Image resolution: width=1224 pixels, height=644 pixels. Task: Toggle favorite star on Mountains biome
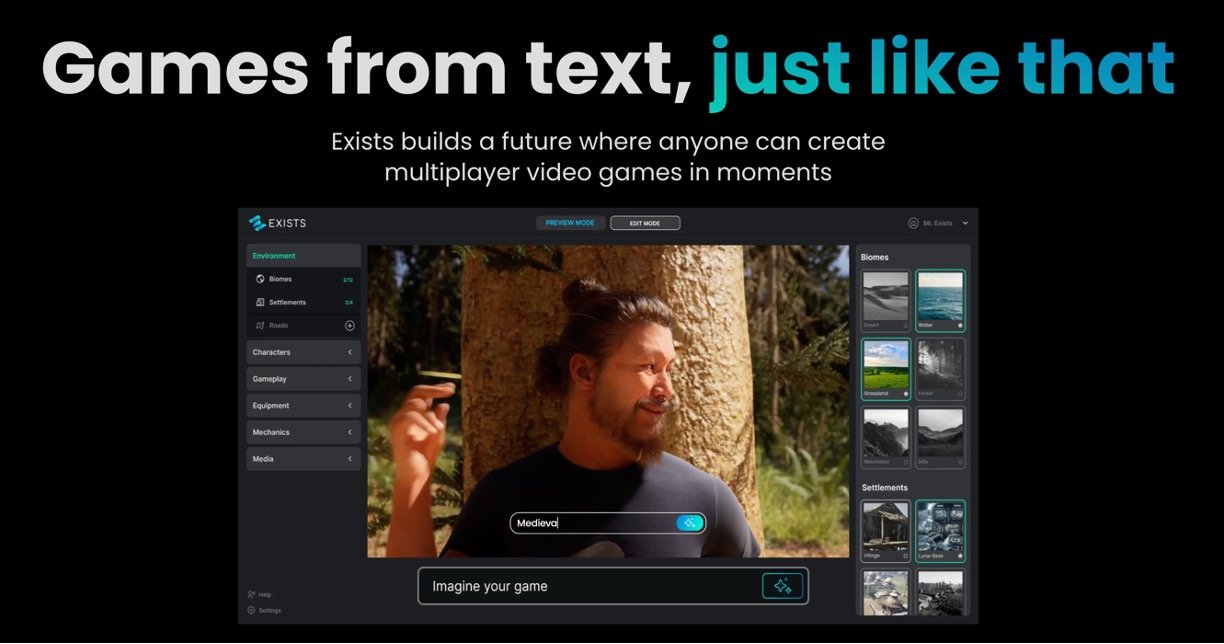906,462
